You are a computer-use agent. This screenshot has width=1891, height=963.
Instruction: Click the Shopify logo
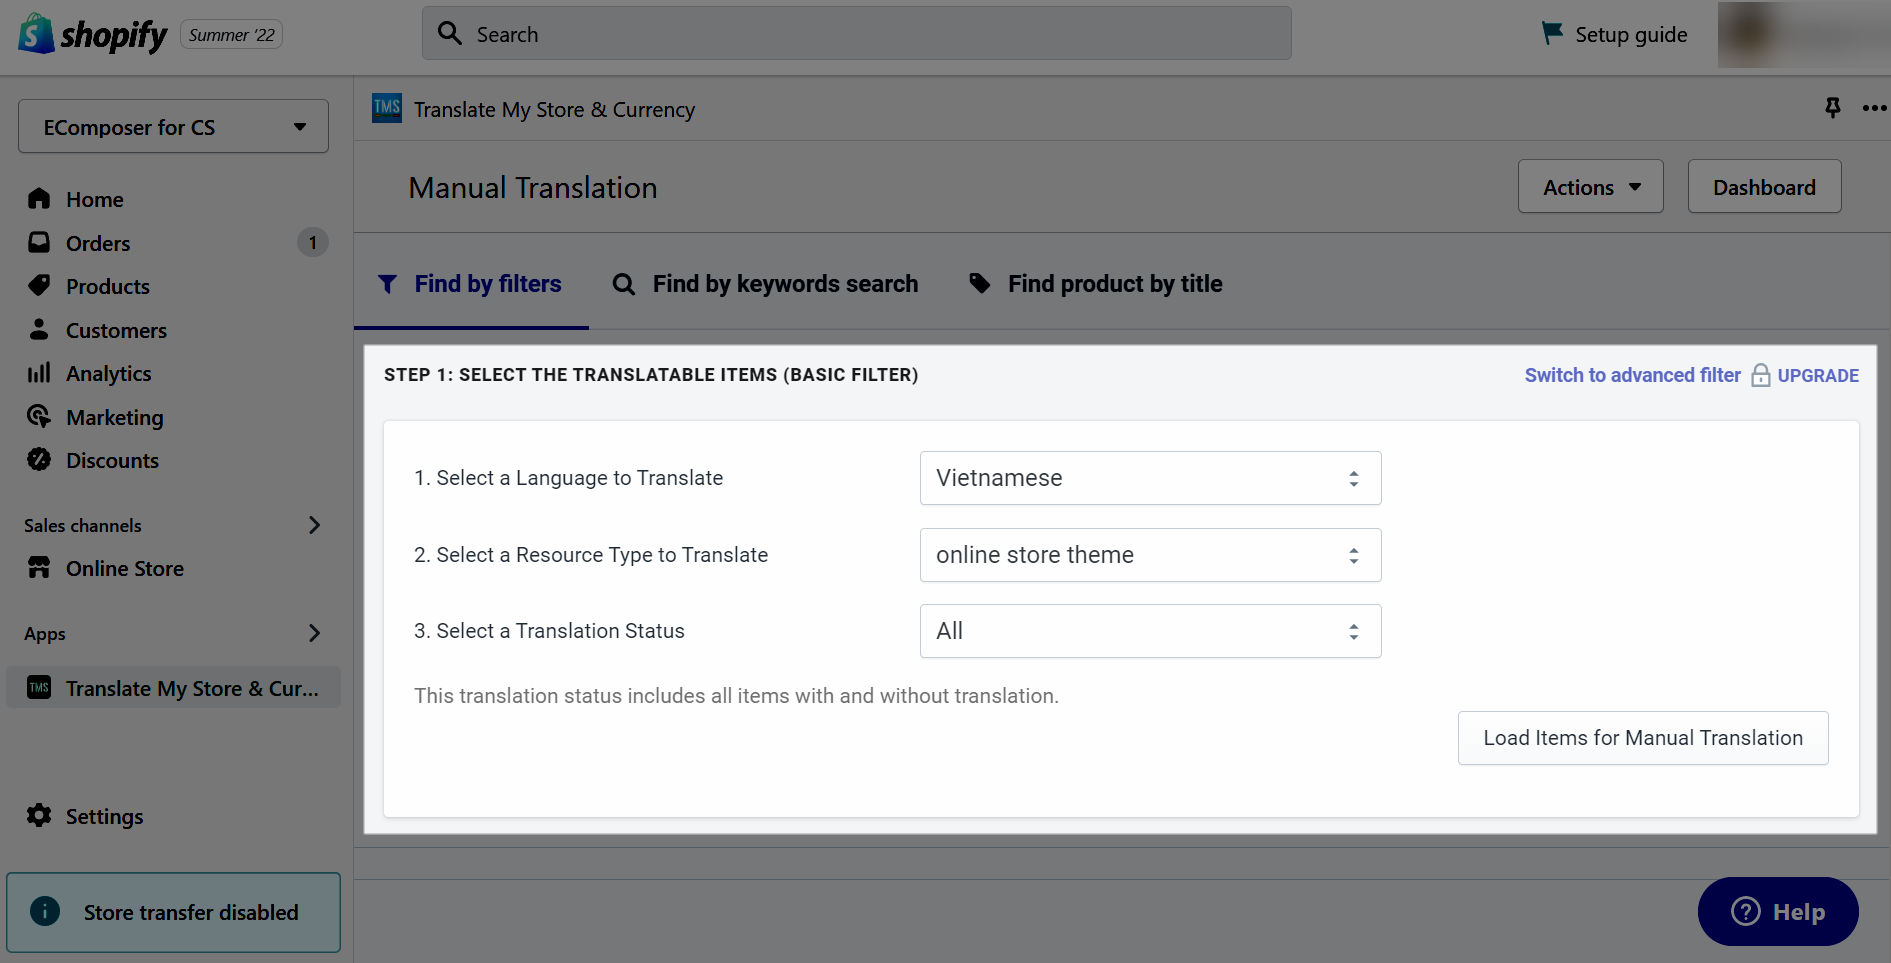pyautogui.click(x=91, y=34)
